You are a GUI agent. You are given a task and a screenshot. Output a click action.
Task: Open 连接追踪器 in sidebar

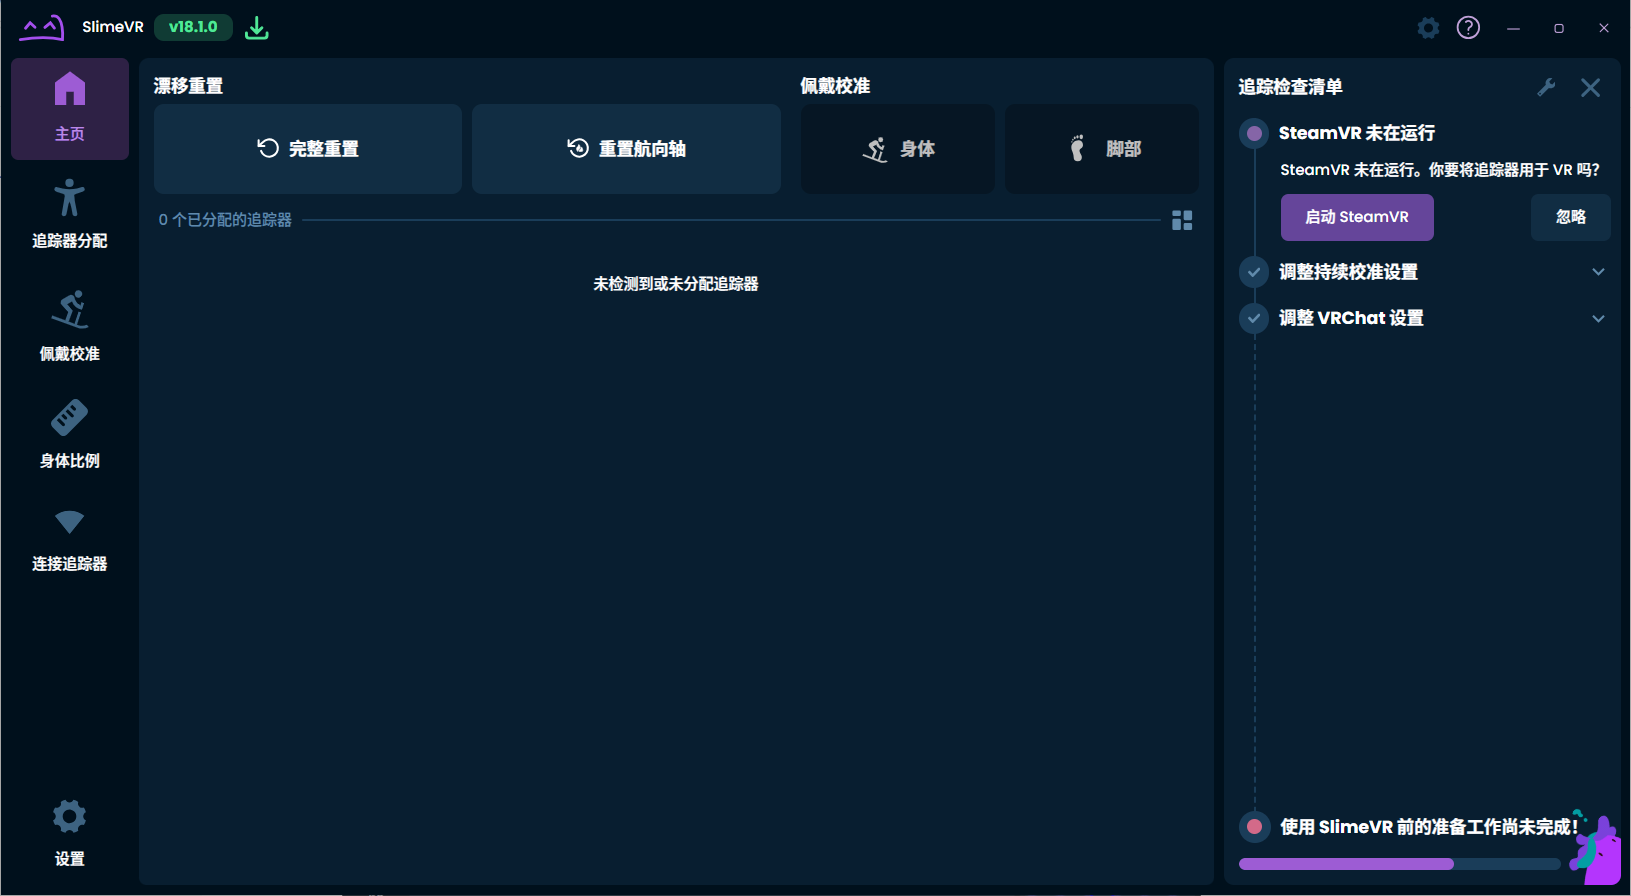click(x=70, y=538)
